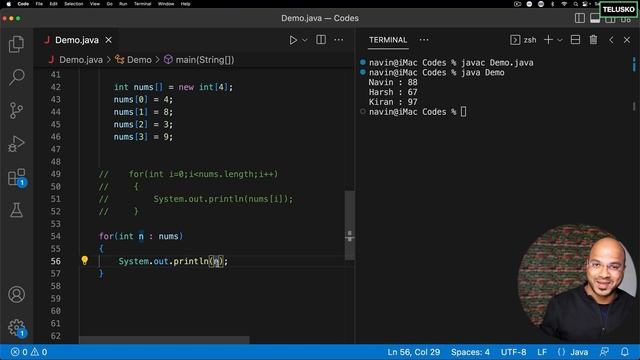640x360 pixels.
Task: Click the Wi-Fi icon in menu bar
Action: [564, 4]
